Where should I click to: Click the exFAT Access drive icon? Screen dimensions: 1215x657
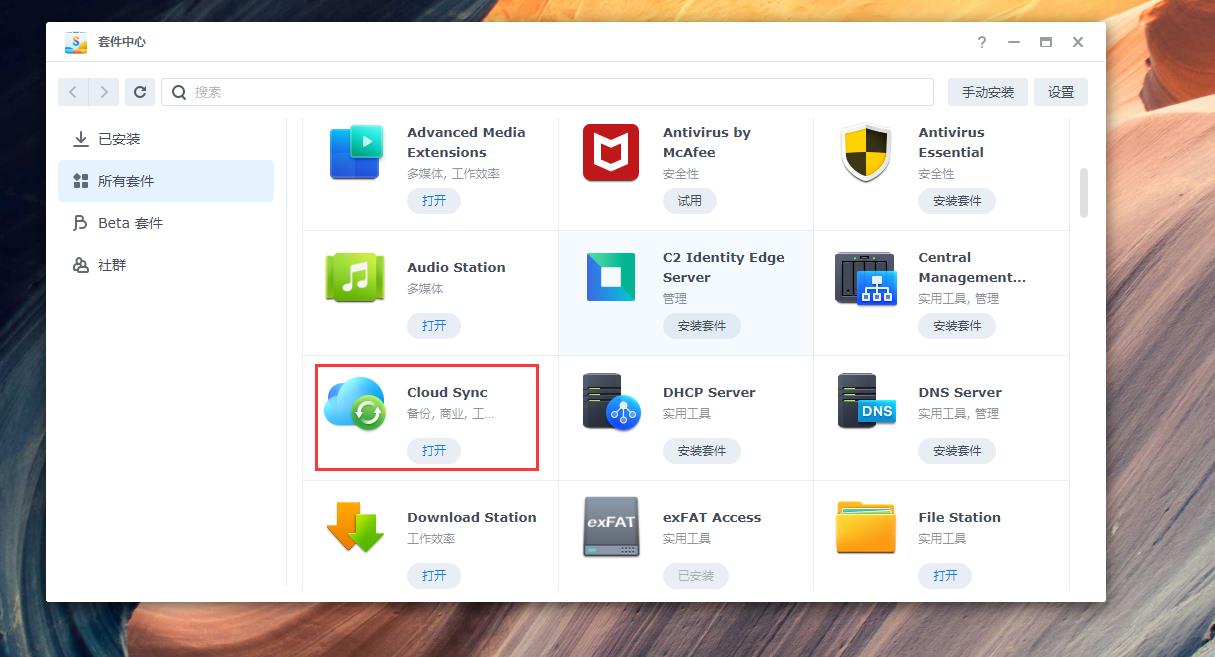(x=611, y=527)
